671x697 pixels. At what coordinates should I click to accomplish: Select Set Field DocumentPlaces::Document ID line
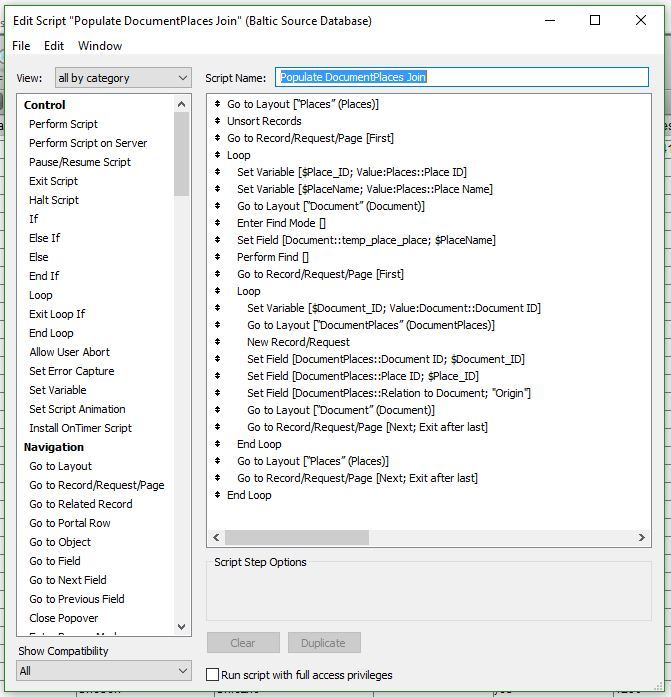click(x=386, y=359)
